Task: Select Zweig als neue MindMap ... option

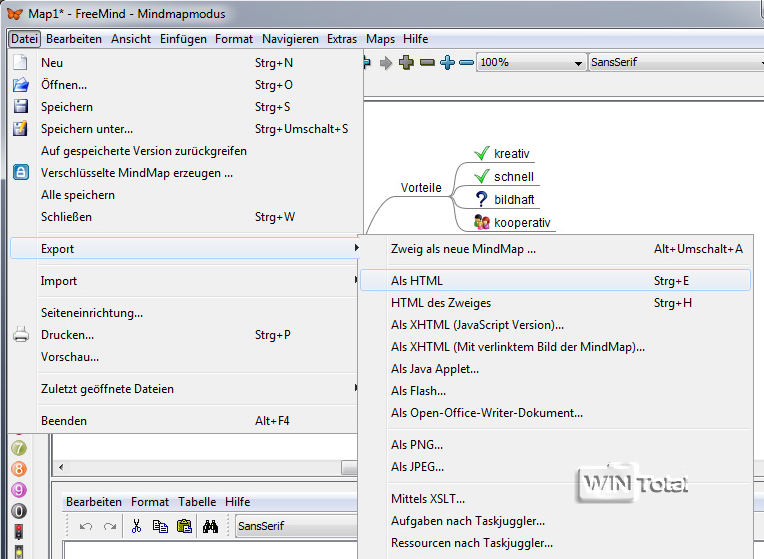Action: pos(555,249)
